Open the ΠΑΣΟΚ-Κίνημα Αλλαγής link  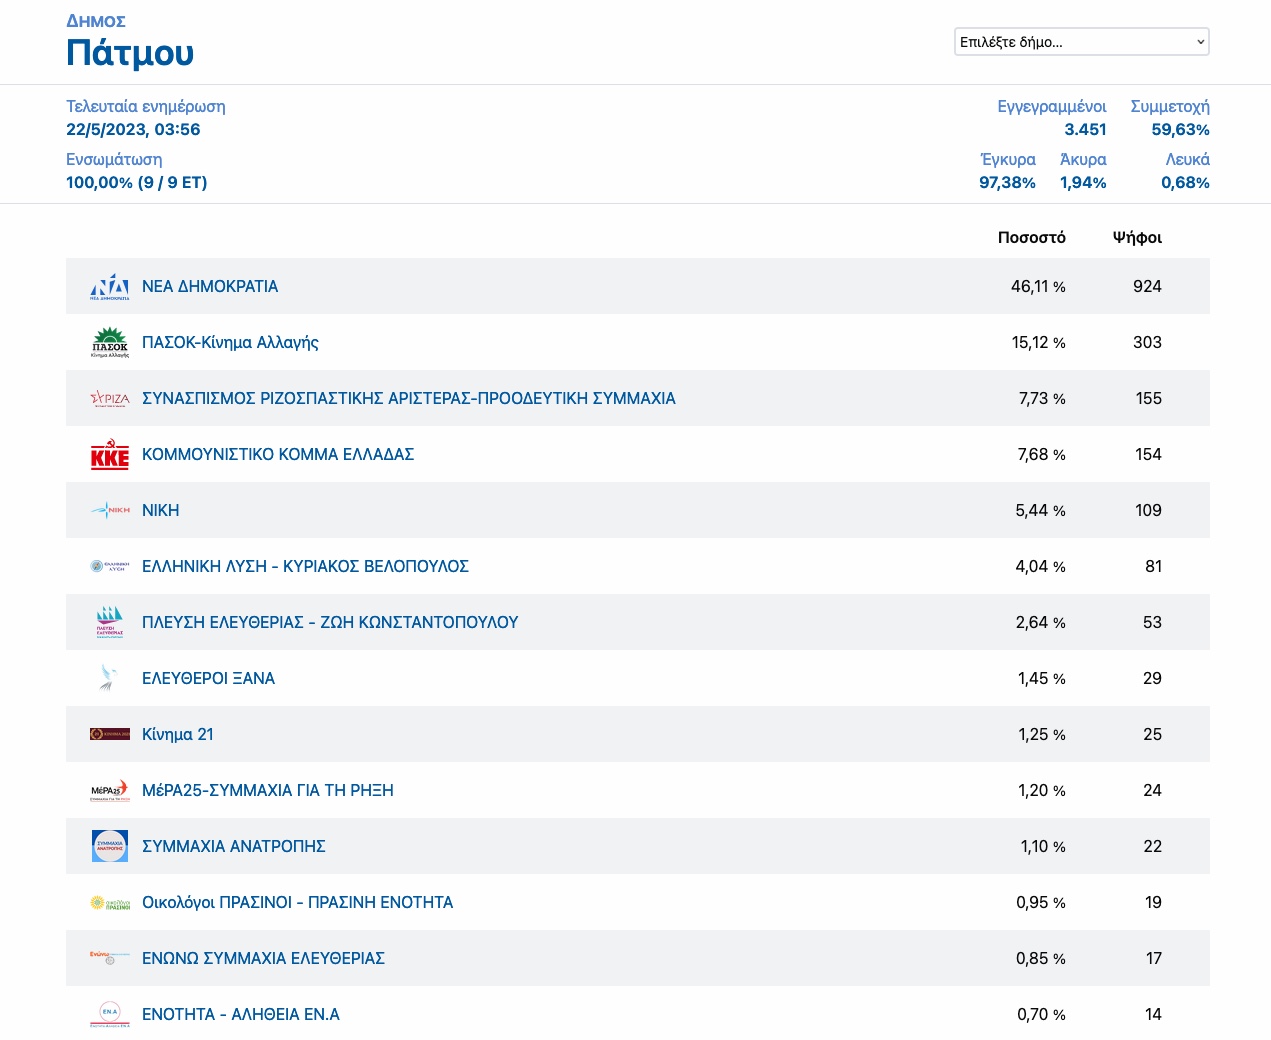[230, 342]
